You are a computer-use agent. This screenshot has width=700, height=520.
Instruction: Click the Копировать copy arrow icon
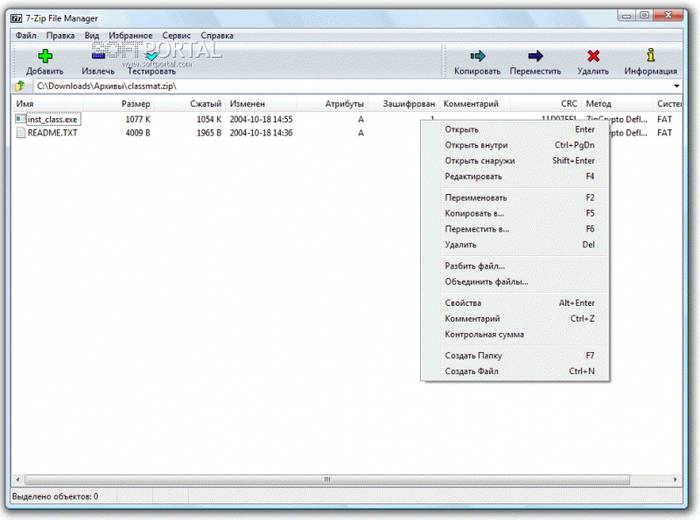click(x=477, y=56)
